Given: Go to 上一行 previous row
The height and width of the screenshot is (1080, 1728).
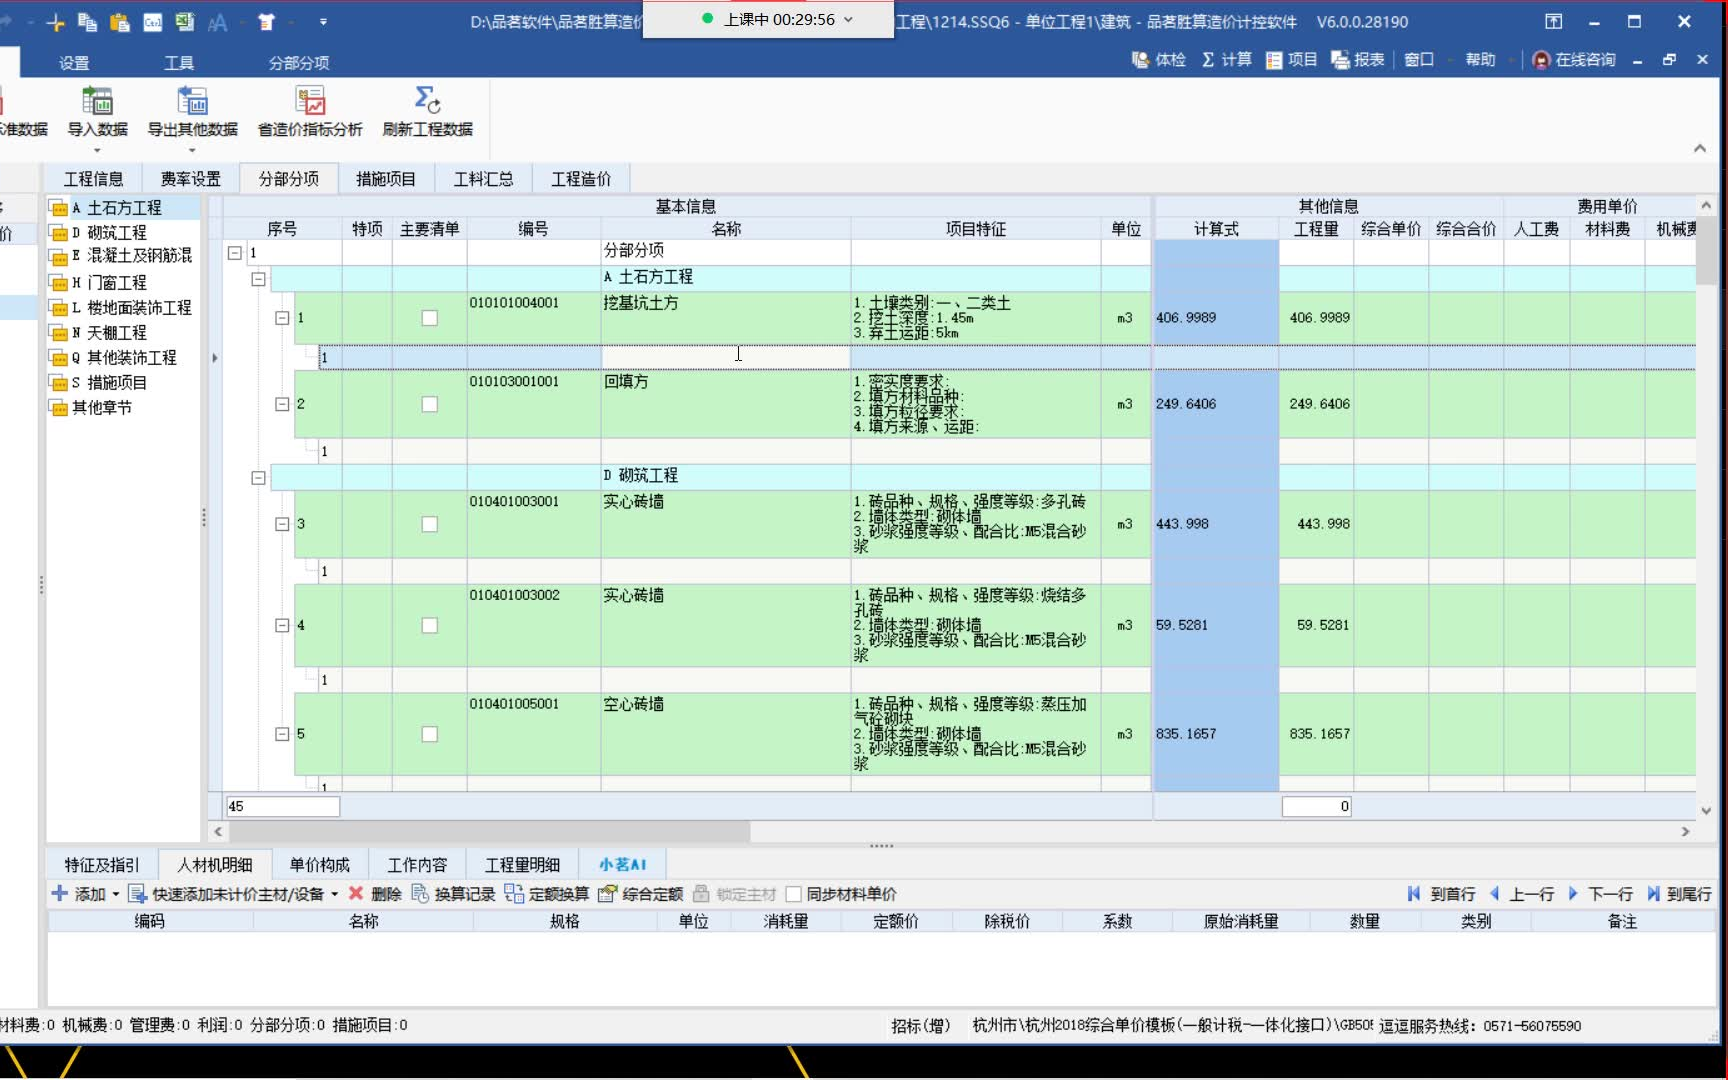Looking at the screenshot, I should click(1521, 894).
